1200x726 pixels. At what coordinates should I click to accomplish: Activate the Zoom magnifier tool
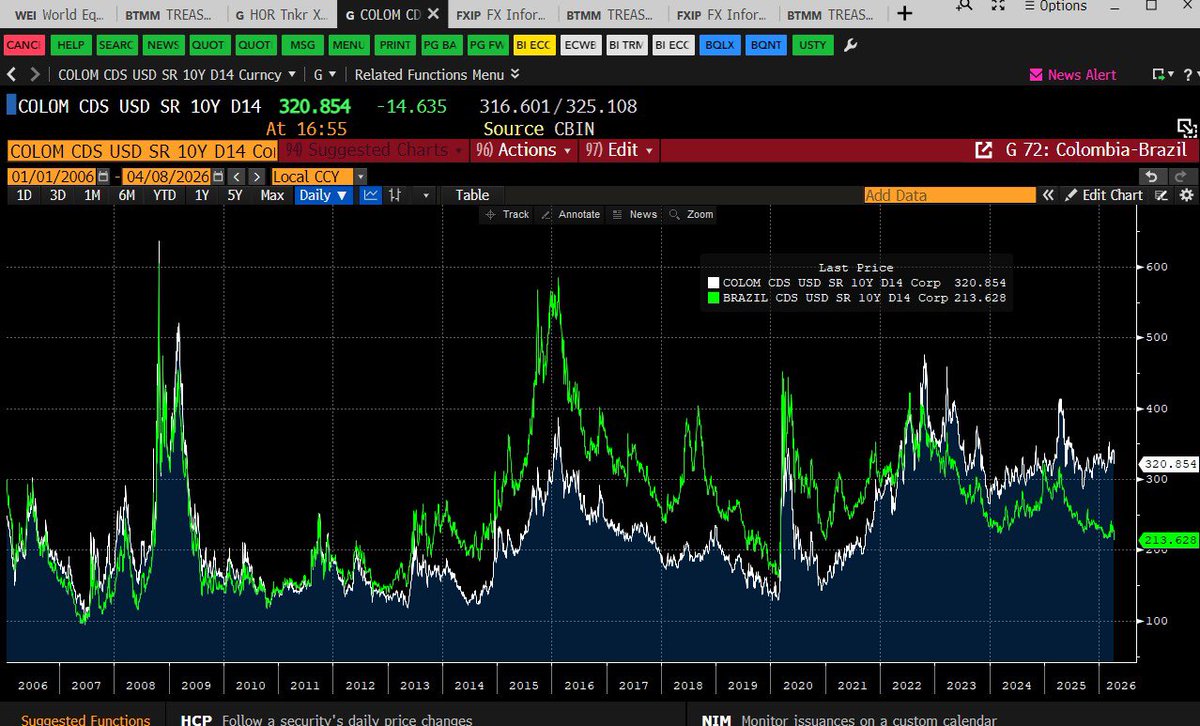(691, 214)
